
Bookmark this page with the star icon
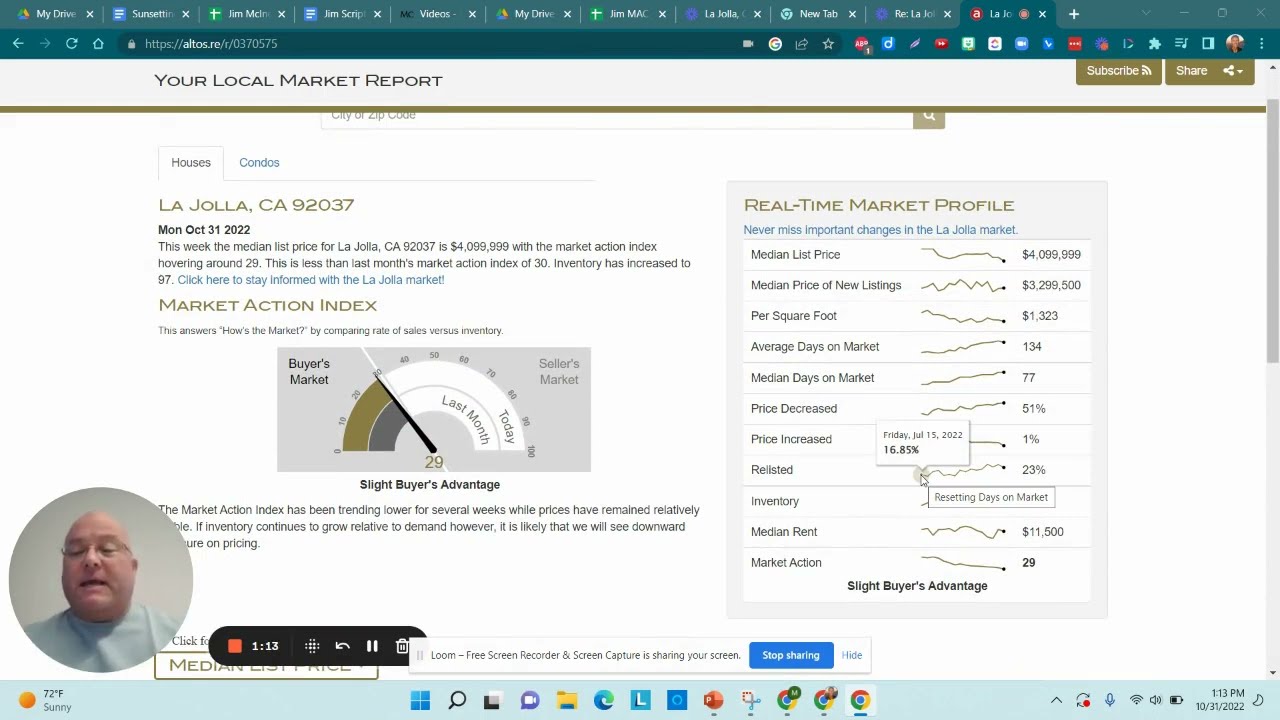pos(828,44)
